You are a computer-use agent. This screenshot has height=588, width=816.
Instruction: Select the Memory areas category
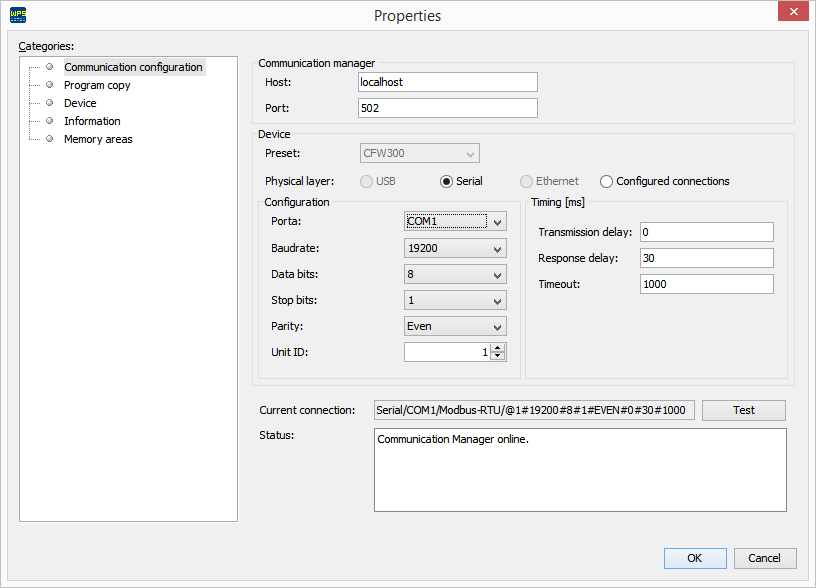[97, 139]
